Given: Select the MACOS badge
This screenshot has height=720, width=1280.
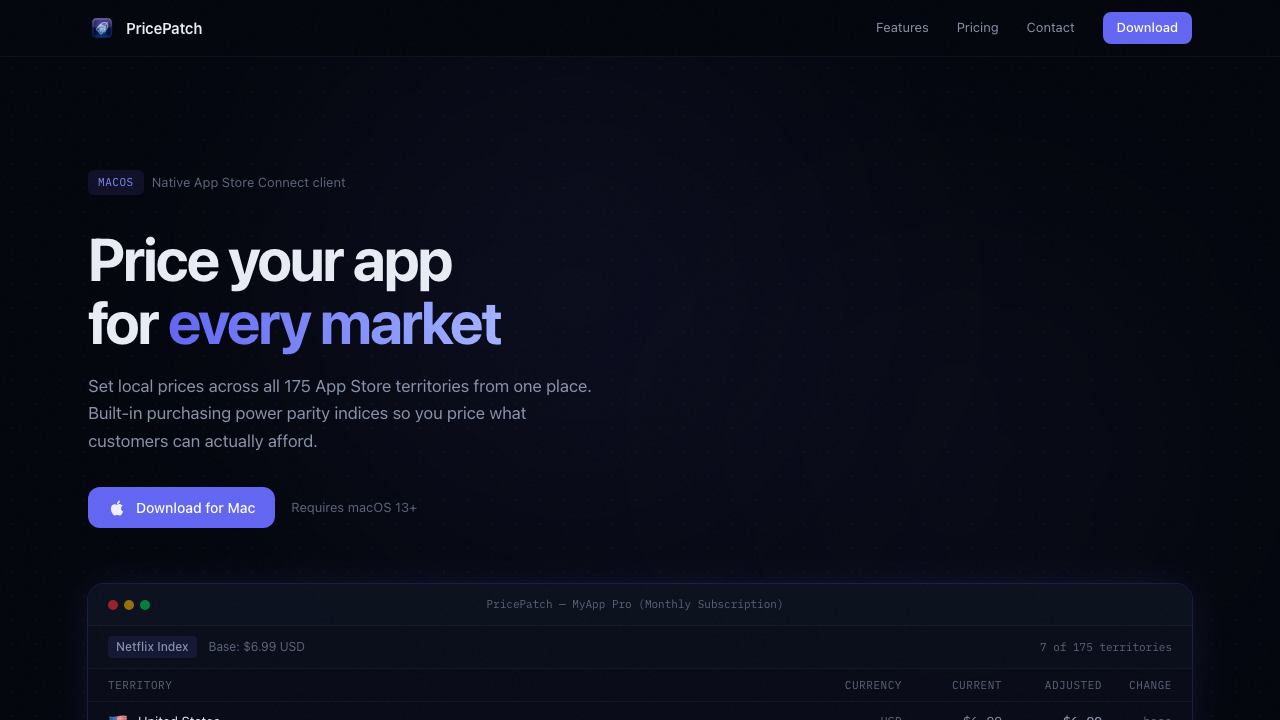Looking at the screenshot, I should pos(116,183).
